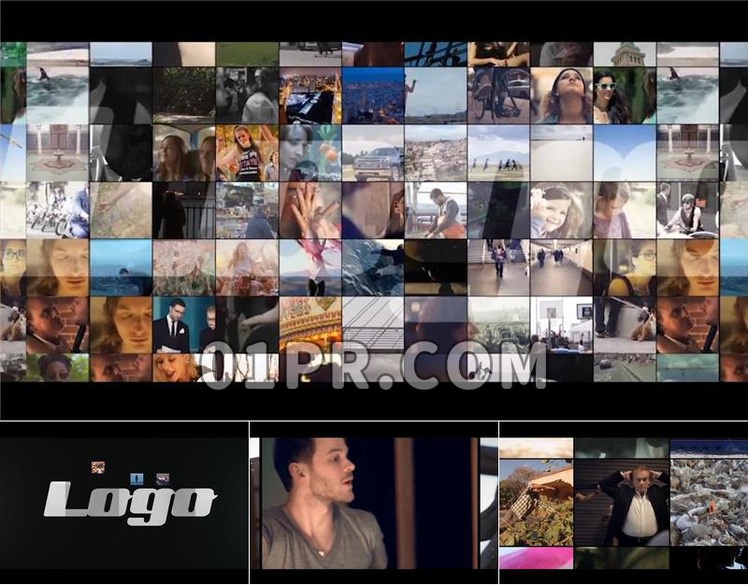Screen dimensions: 748x585
Task: Click the woman wearing white sunglasses tile
Action: click(624, 95)
